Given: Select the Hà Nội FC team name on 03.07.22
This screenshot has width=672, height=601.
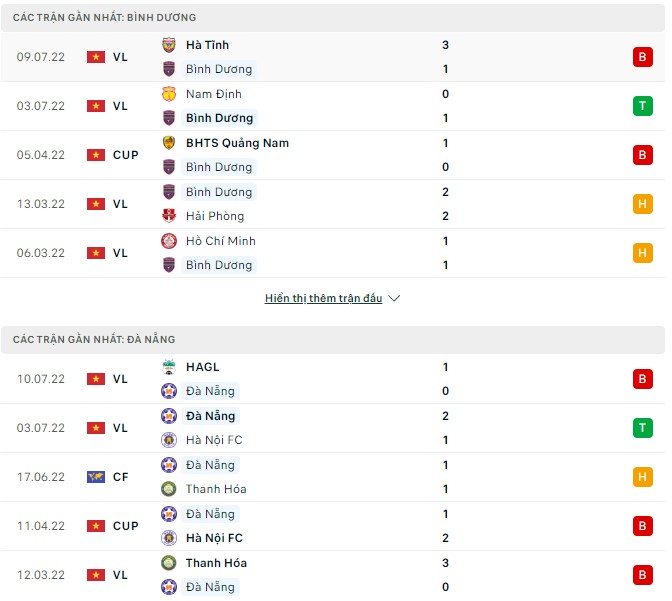Looking at the screenshot, I should 214,440.
